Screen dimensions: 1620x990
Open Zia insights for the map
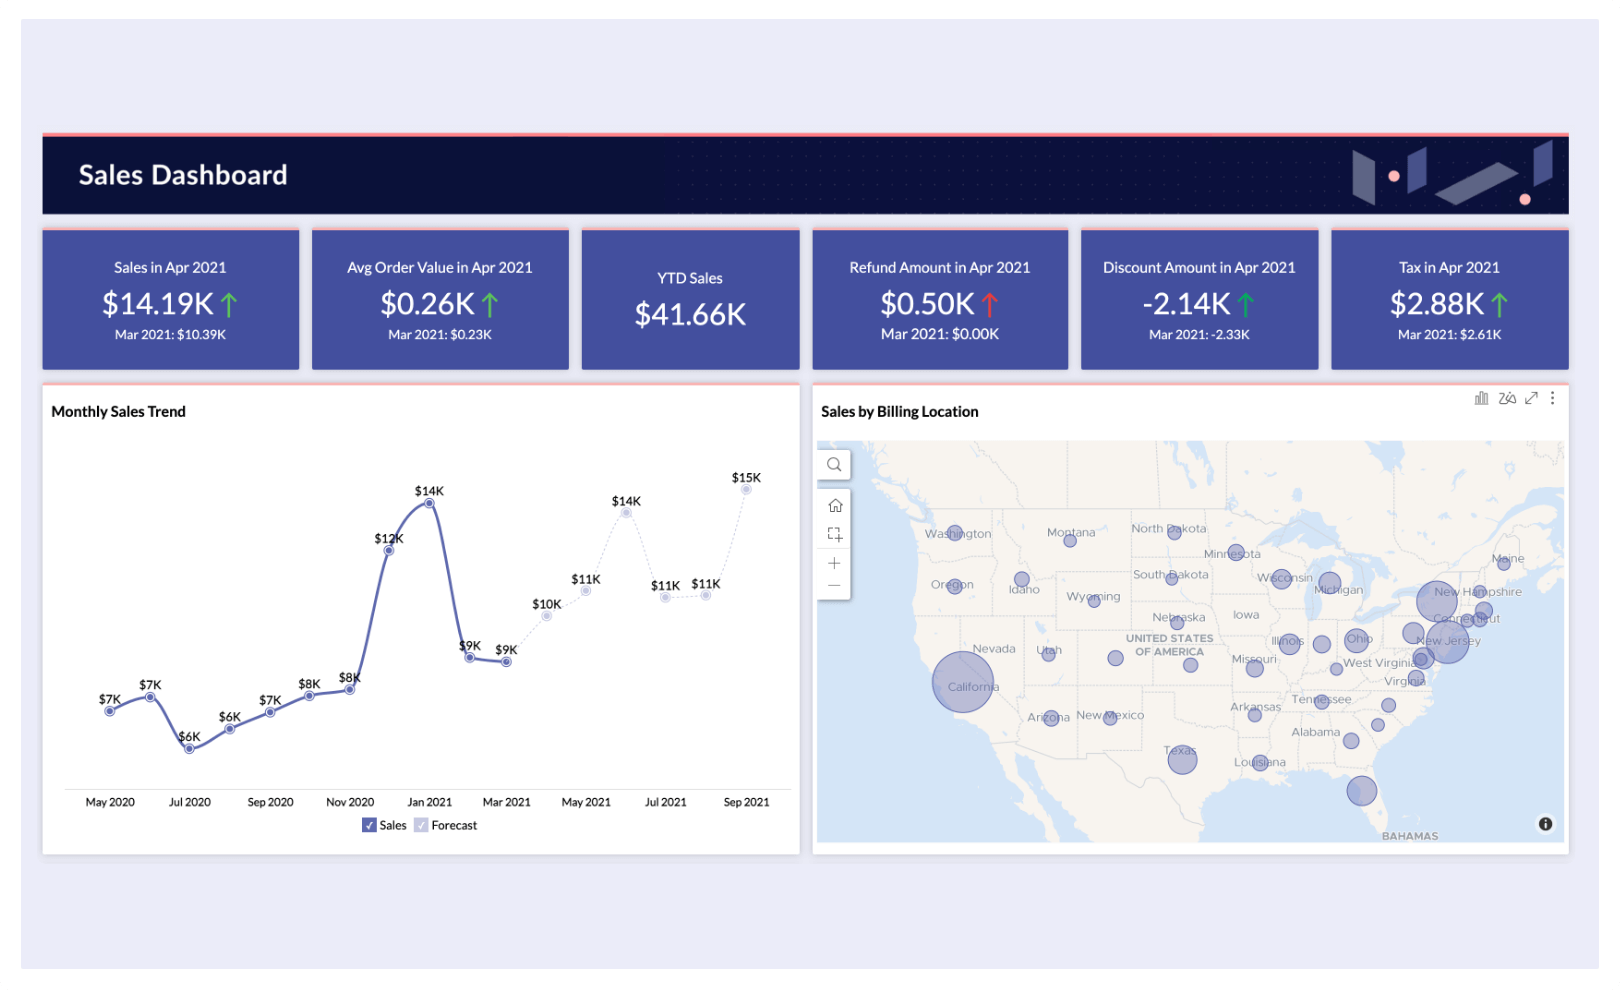coord(1507,398)
